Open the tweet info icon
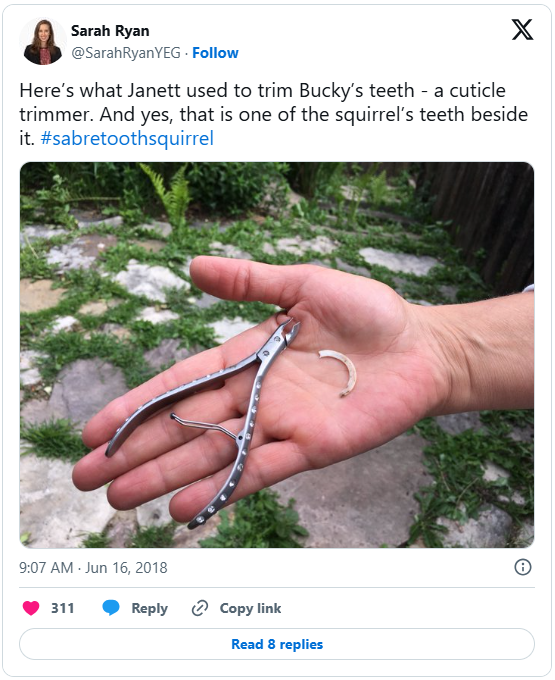Image resolution: width=555 pixels, height=680 pixels. 522,567
